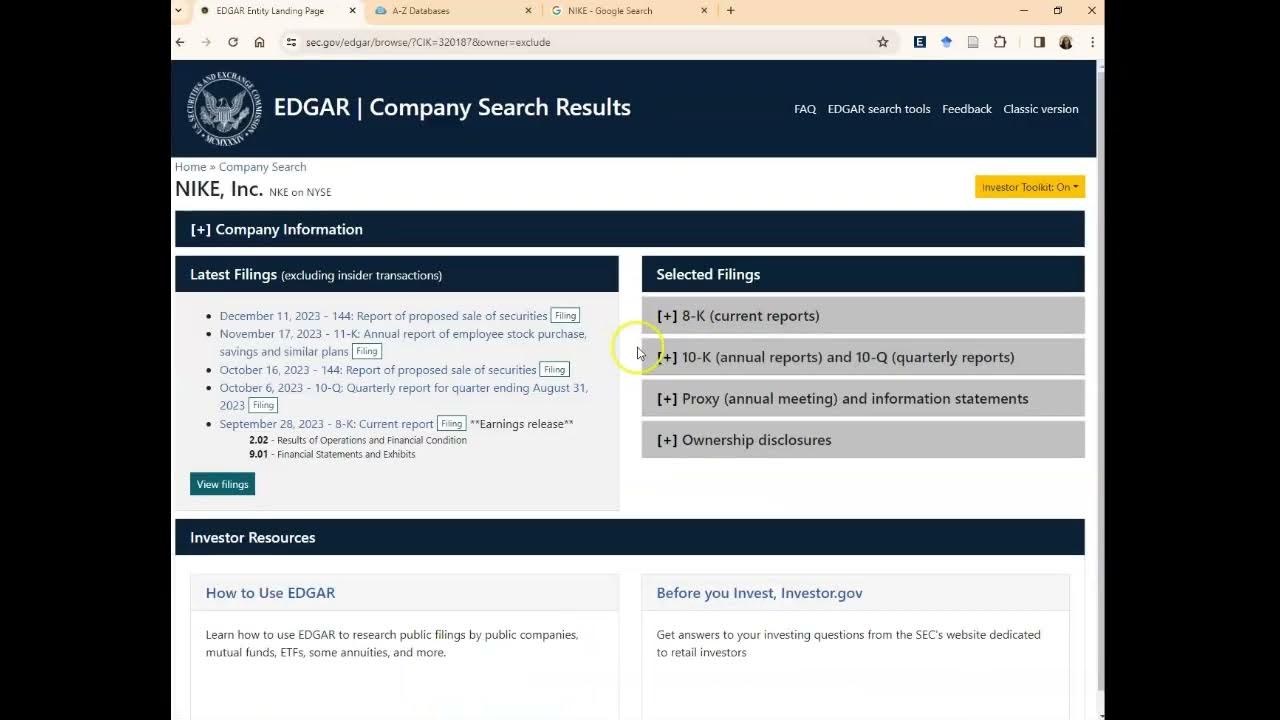Image resolution: width=1280 pixels, height=720 pixels.
Task: Click Filing button for November 17 11-K
Action: 367,352
